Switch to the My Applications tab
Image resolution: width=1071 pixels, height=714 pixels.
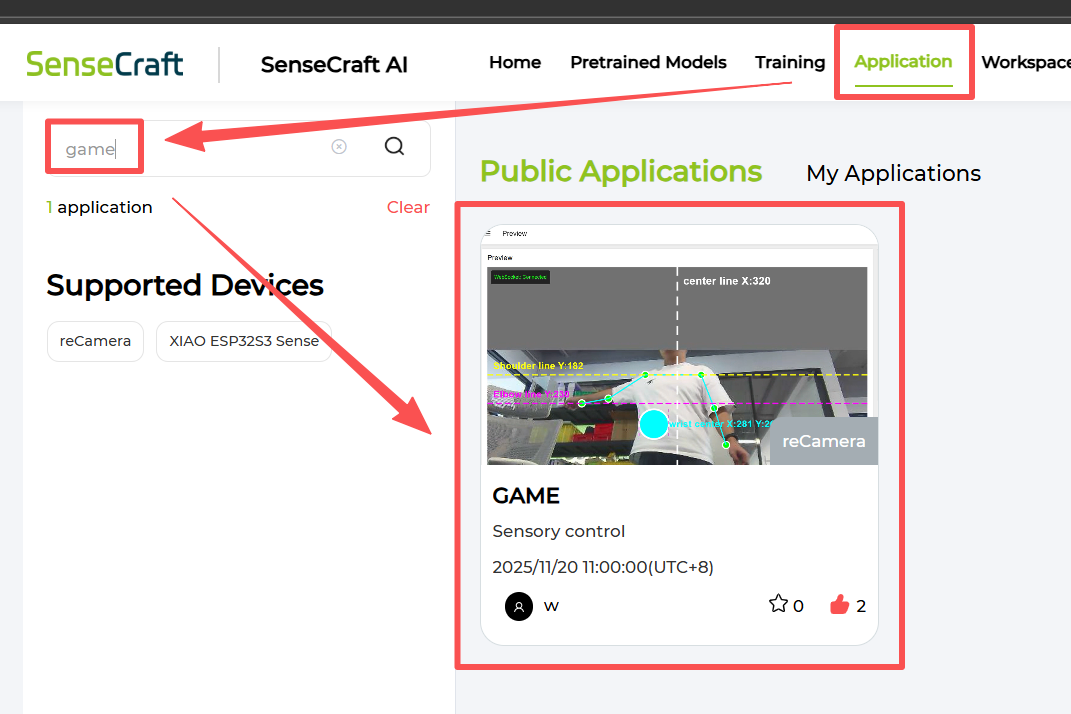pyautogui.click(x=893, y=174)
